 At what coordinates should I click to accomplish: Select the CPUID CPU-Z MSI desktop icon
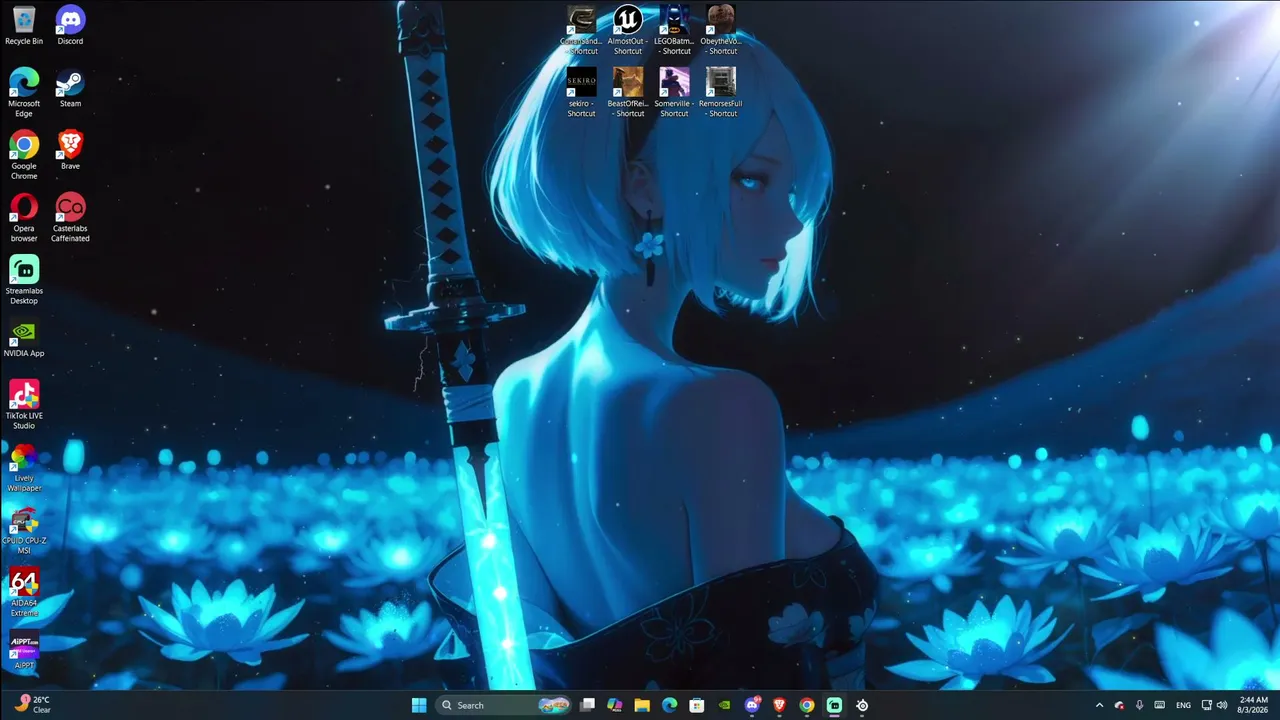point(24,530)
